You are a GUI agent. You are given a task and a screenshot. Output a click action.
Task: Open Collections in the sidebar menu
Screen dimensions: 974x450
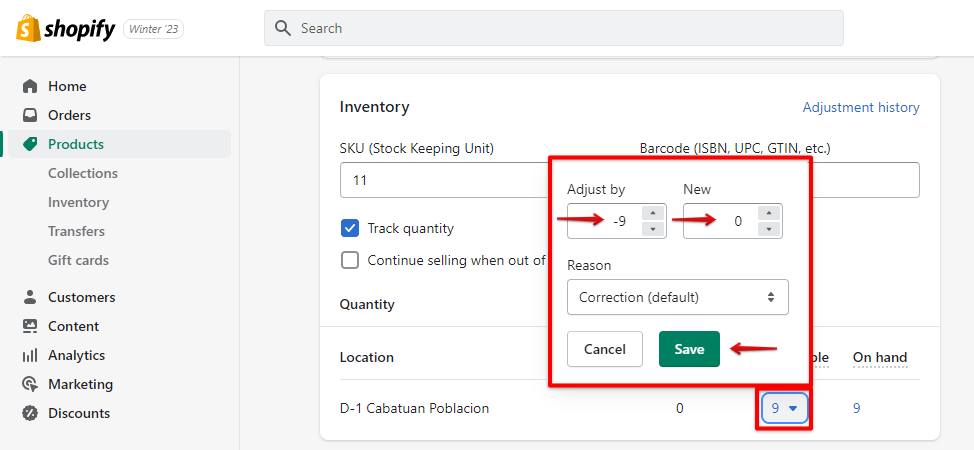[x=83, y=173]
